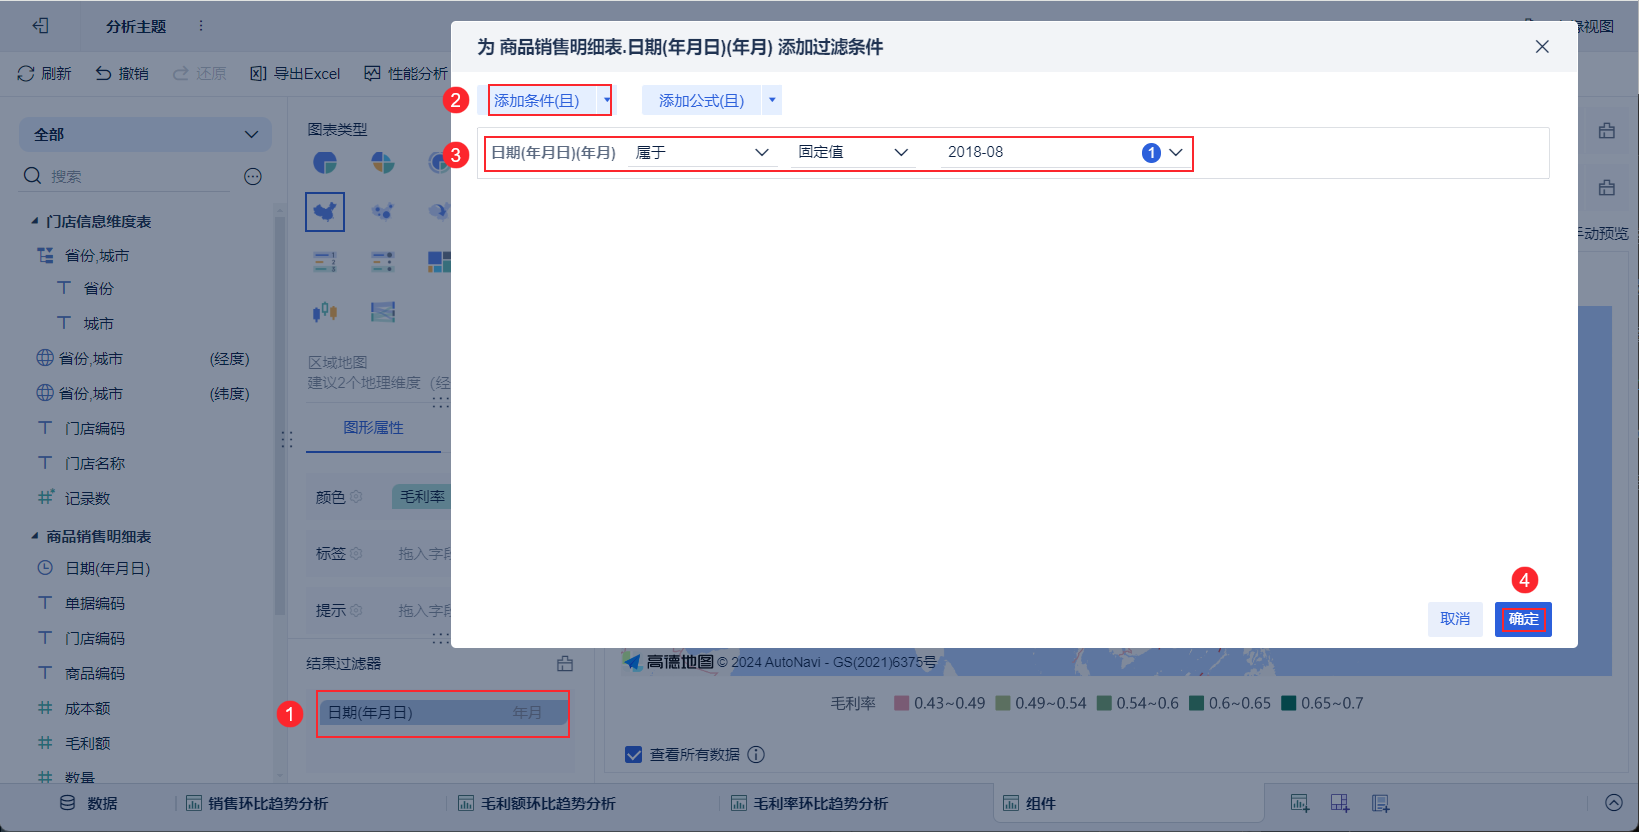
Task: Collapse the 商品销售明细表 tree node
Action: coord(35,536)
